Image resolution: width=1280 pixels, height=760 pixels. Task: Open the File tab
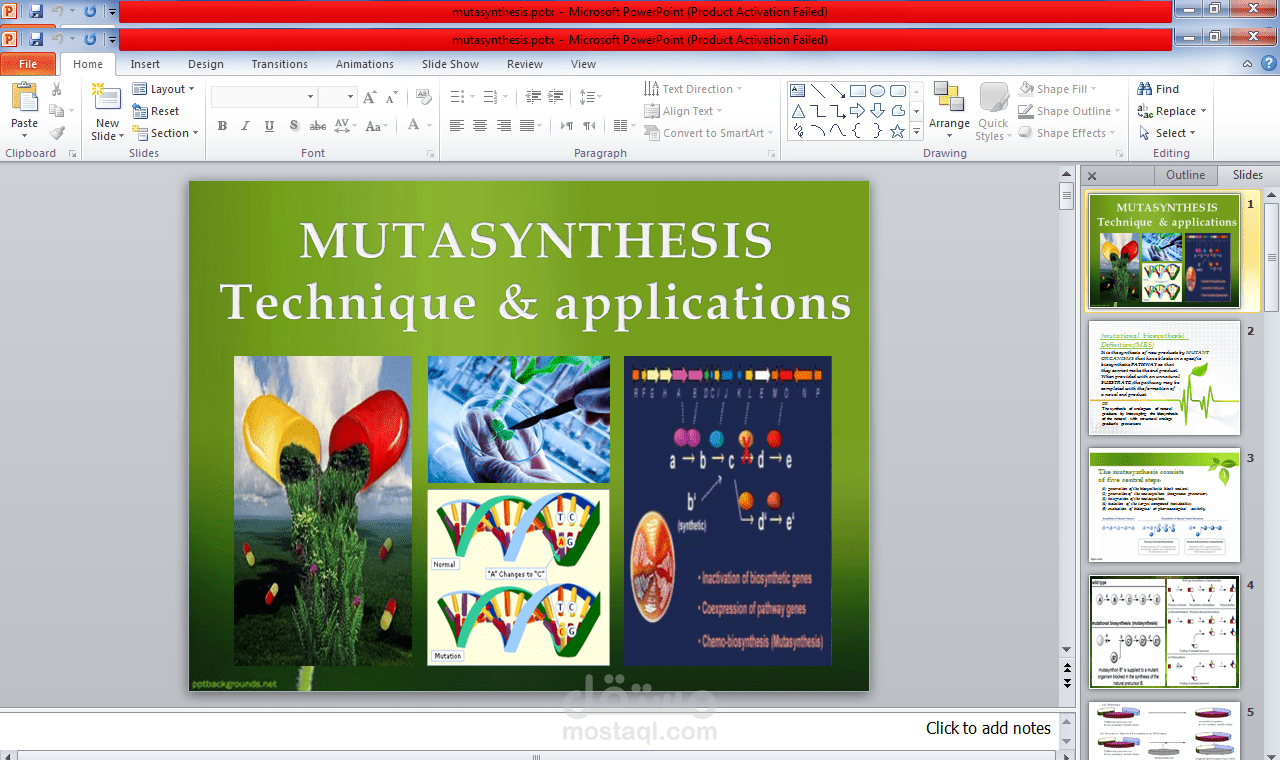coord(28,64)
